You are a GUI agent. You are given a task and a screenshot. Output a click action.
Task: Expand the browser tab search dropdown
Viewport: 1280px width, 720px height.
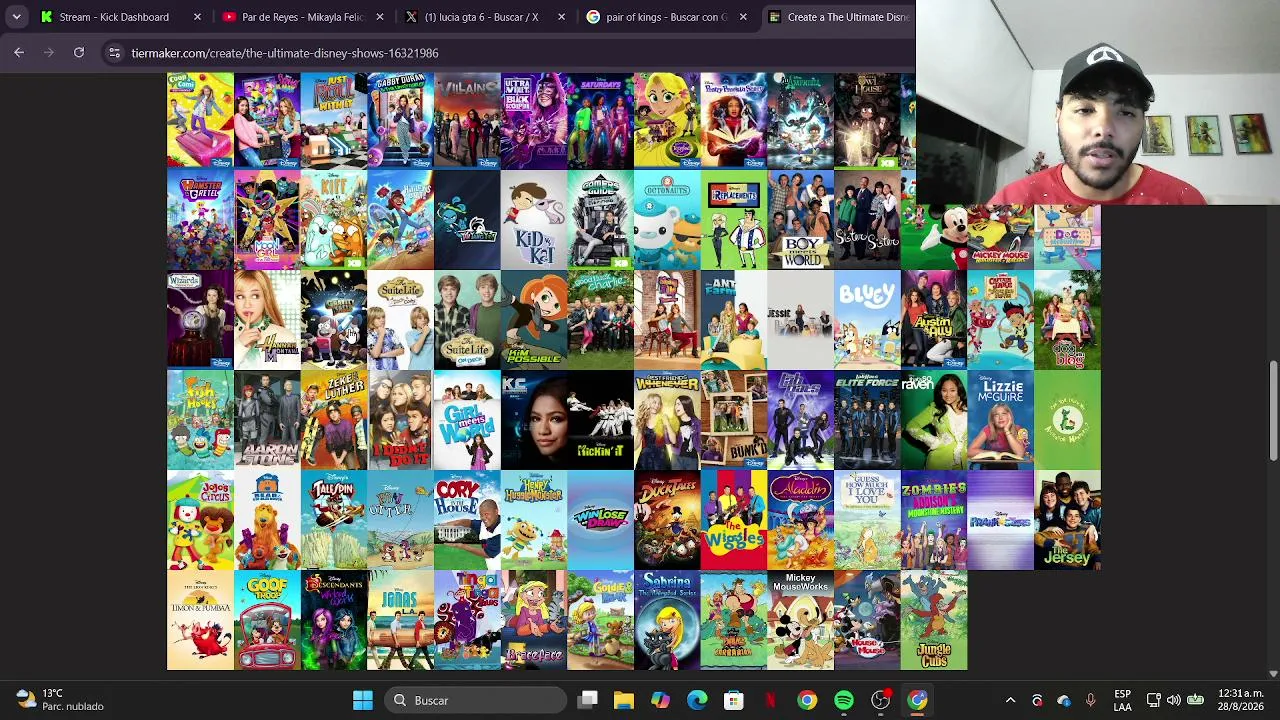[x=17, y=17]
